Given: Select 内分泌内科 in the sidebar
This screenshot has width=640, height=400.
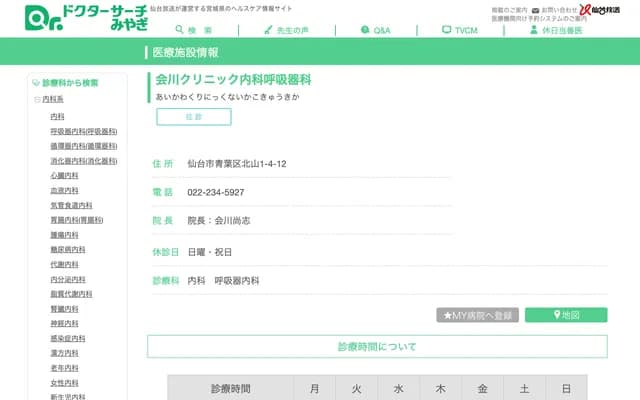Looking at the screenshot, I should coord(68,279).
